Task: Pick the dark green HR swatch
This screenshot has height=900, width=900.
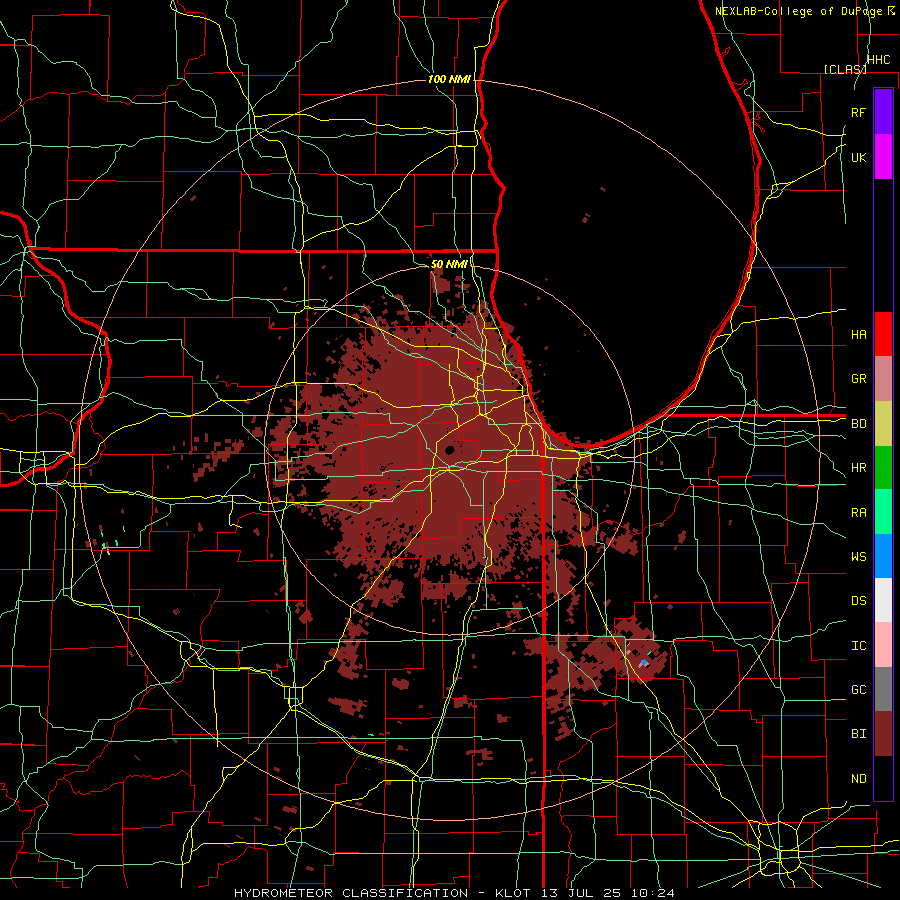Action: [x=883, y=468]
